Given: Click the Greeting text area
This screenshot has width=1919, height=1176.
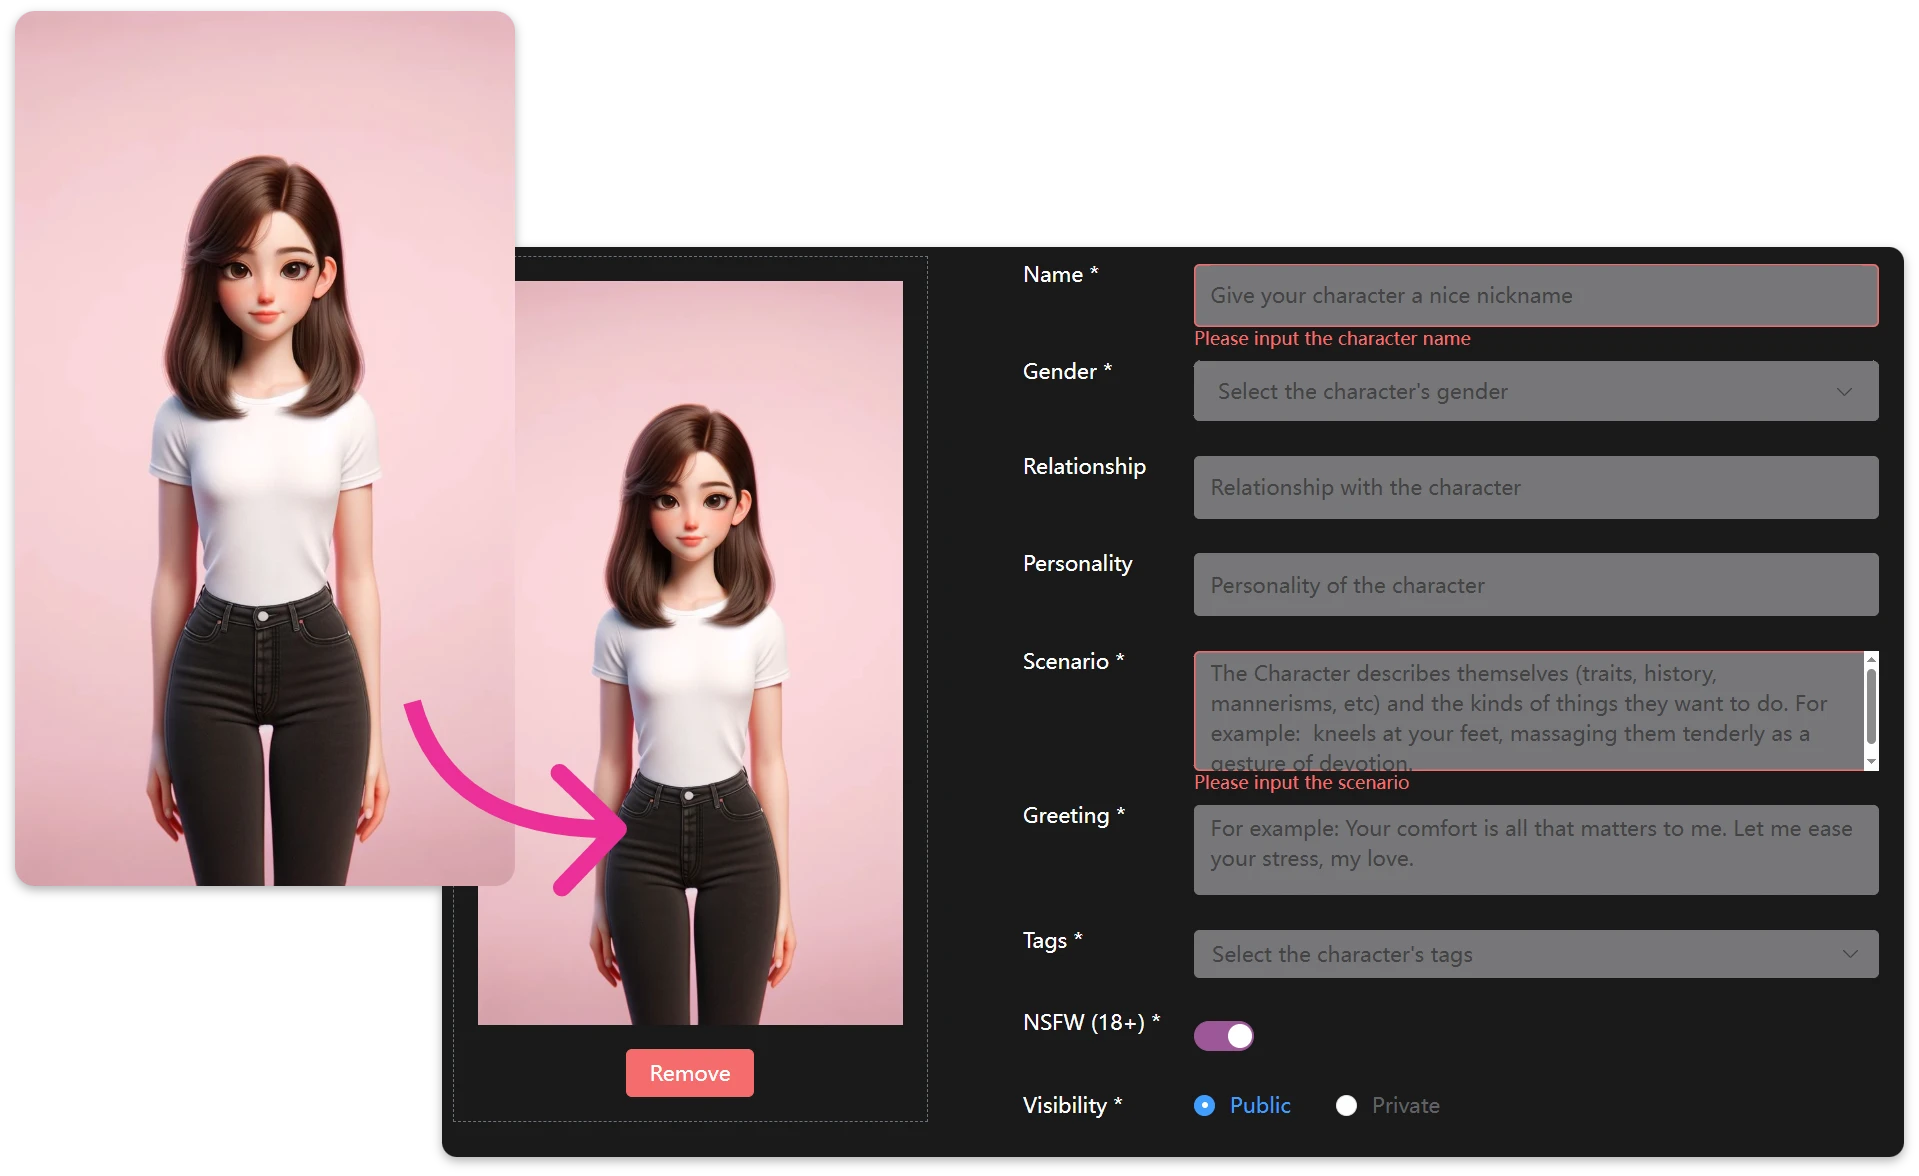Looking at the screenshot, I should click(x=1536, y=849).
